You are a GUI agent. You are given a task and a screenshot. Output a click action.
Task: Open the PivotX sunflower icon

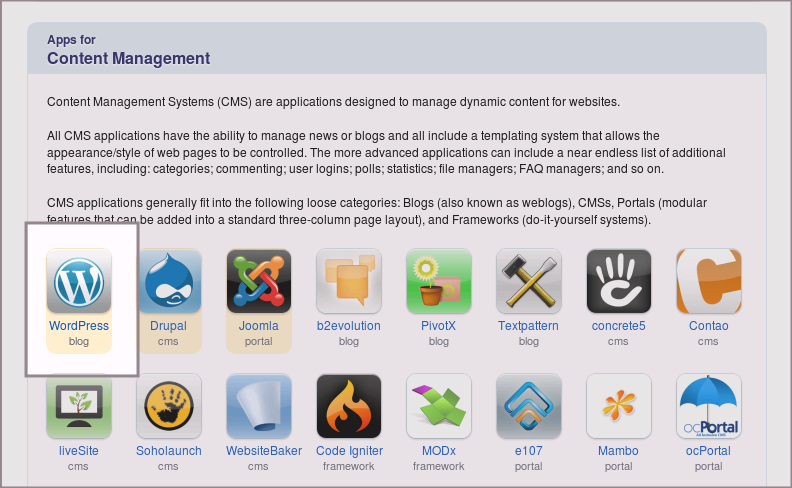(x=439, y=281)
